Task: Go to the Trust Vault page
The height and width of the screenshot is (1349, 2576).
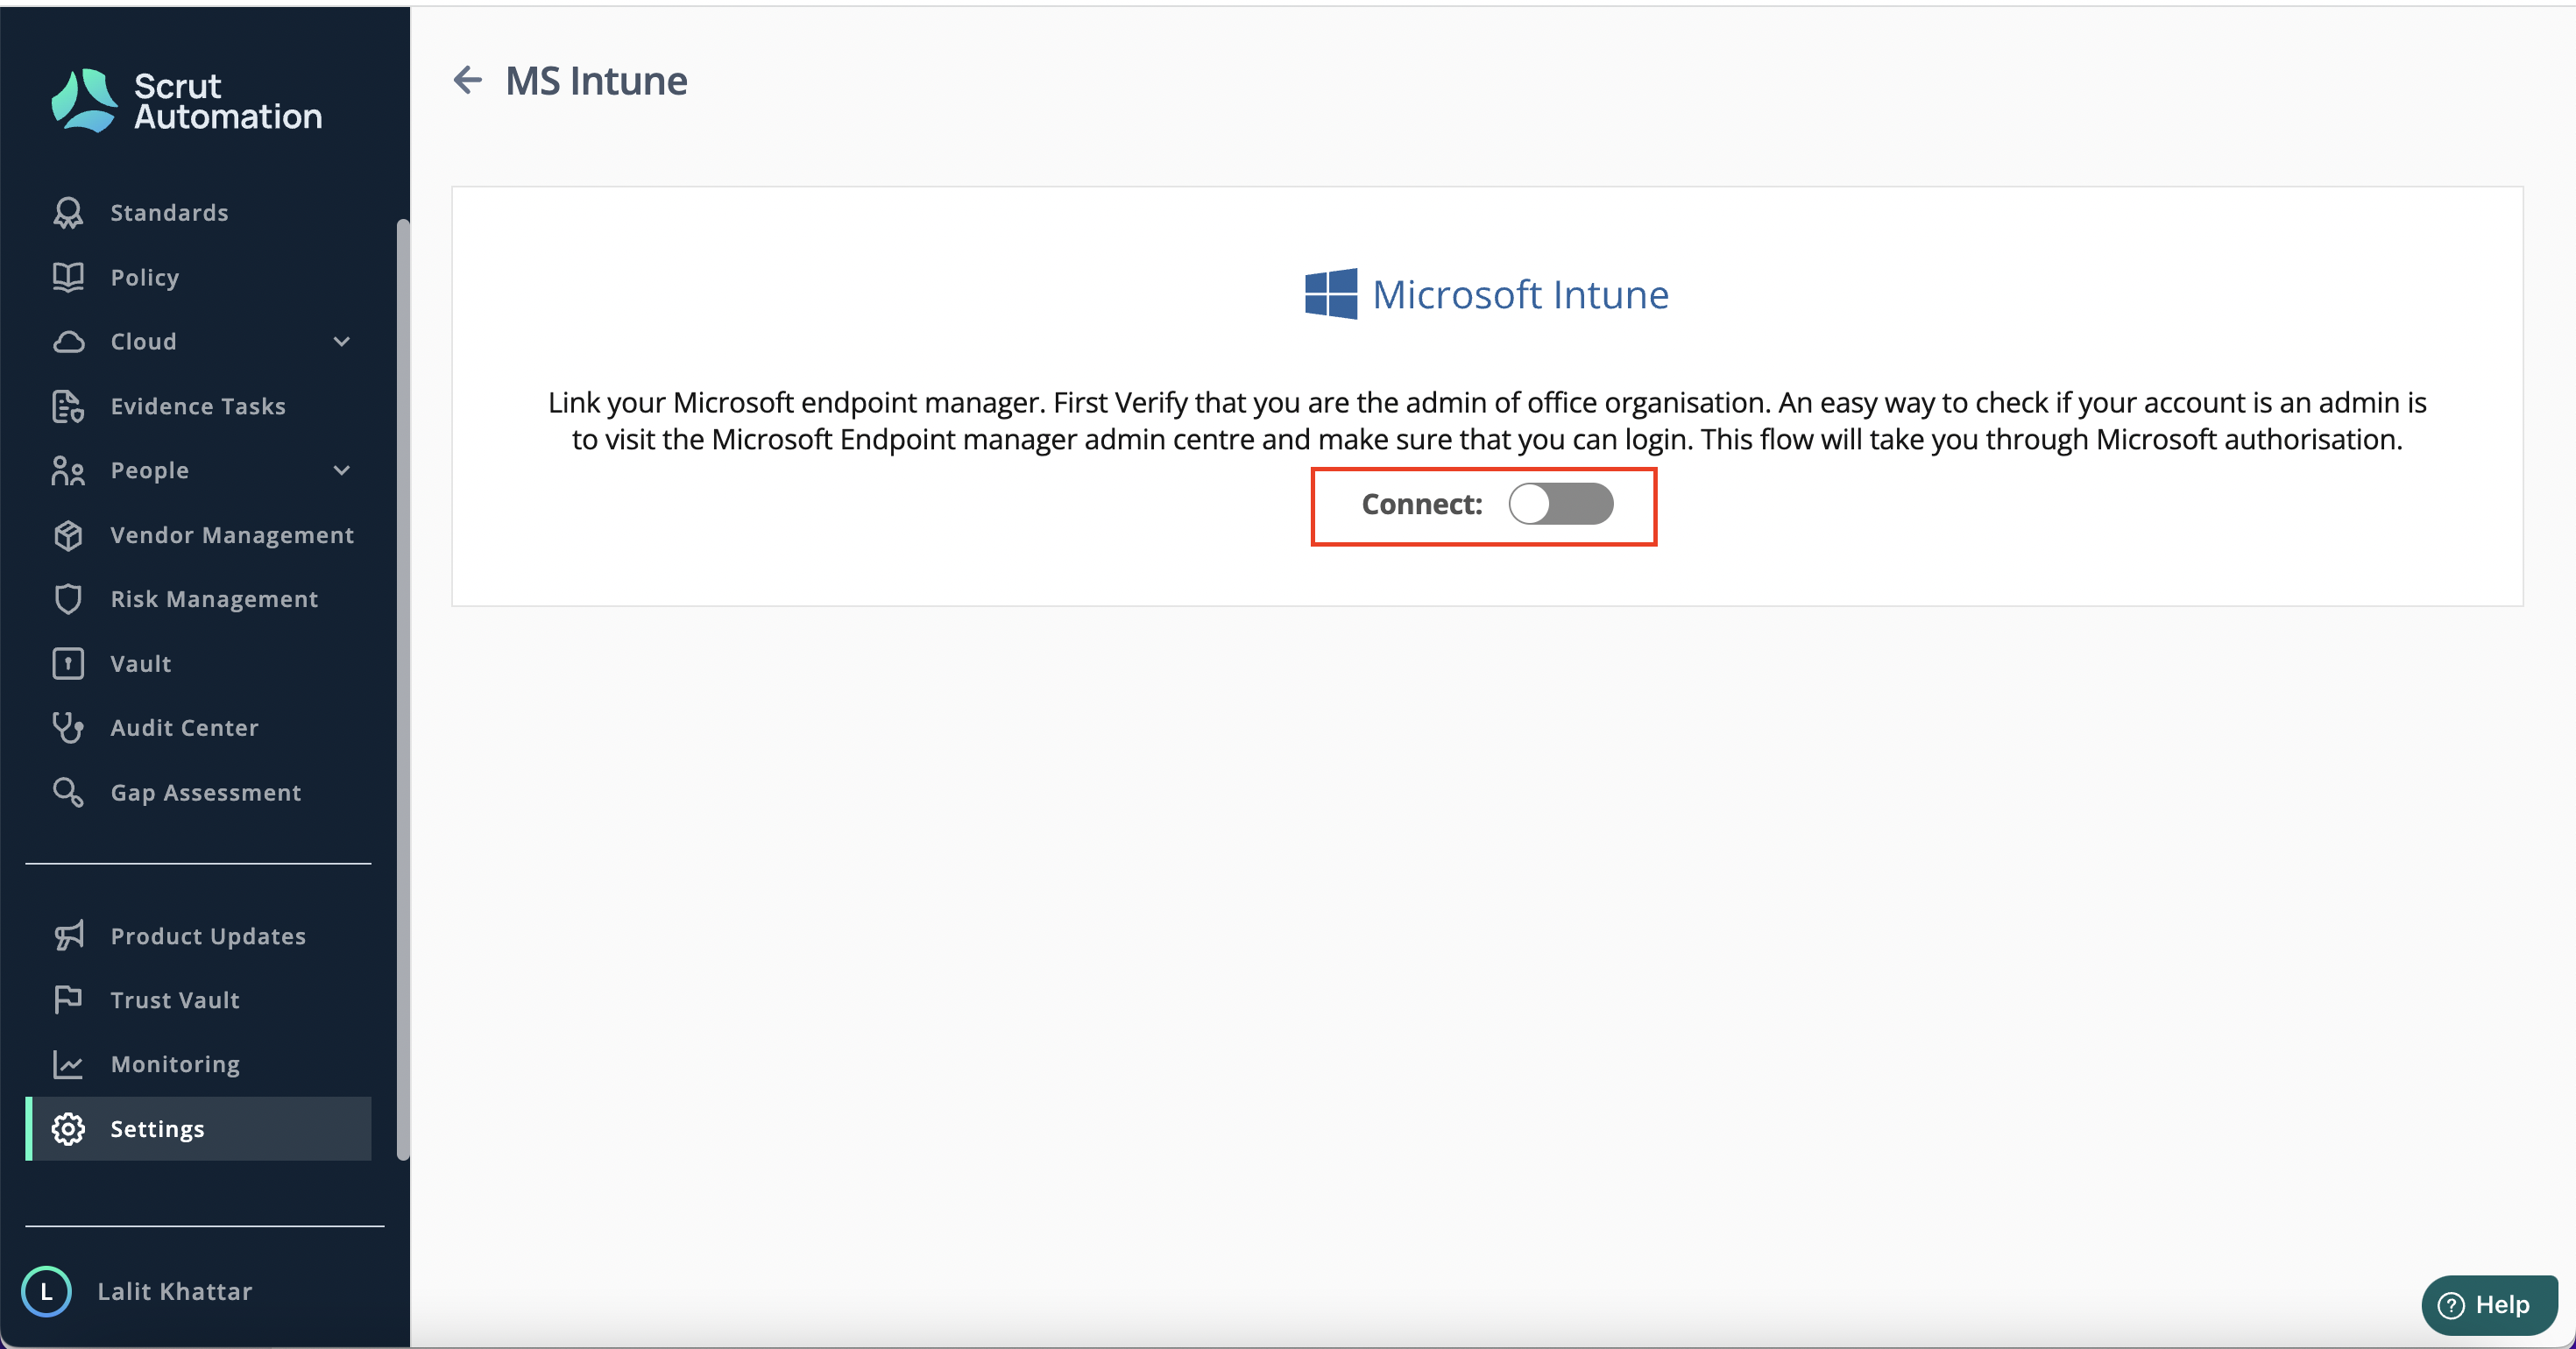Action: [198, 999]
